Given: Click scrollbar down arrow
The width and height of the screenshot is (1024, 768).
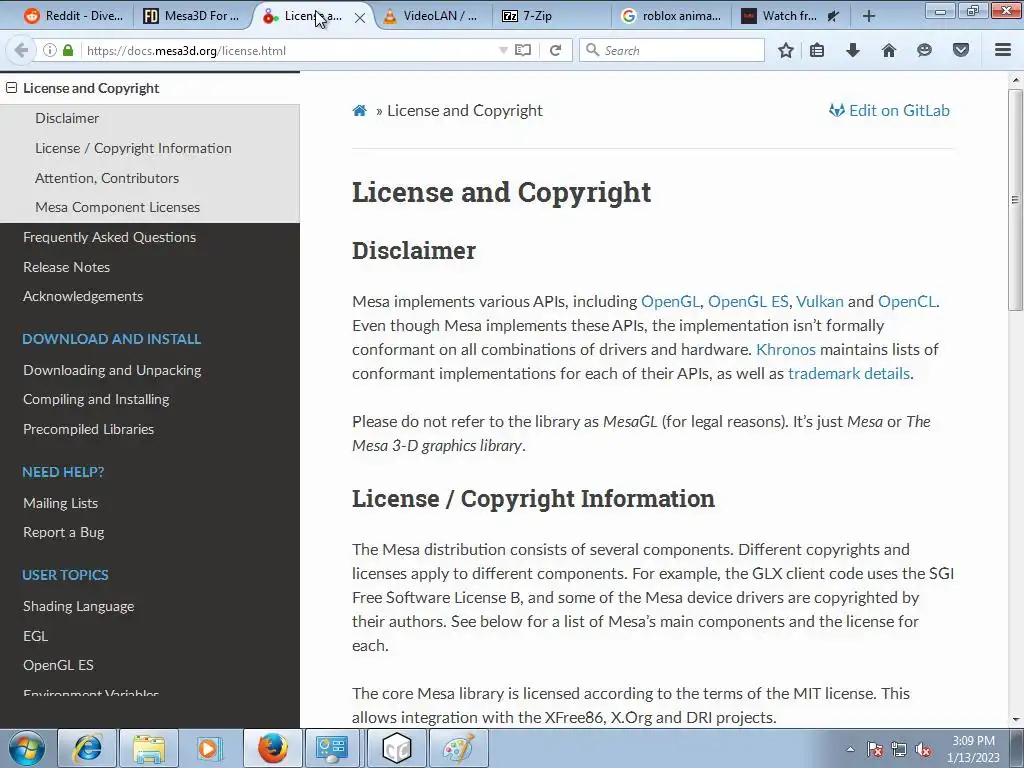Looking at the screenshot, I should coord(1015,720).
